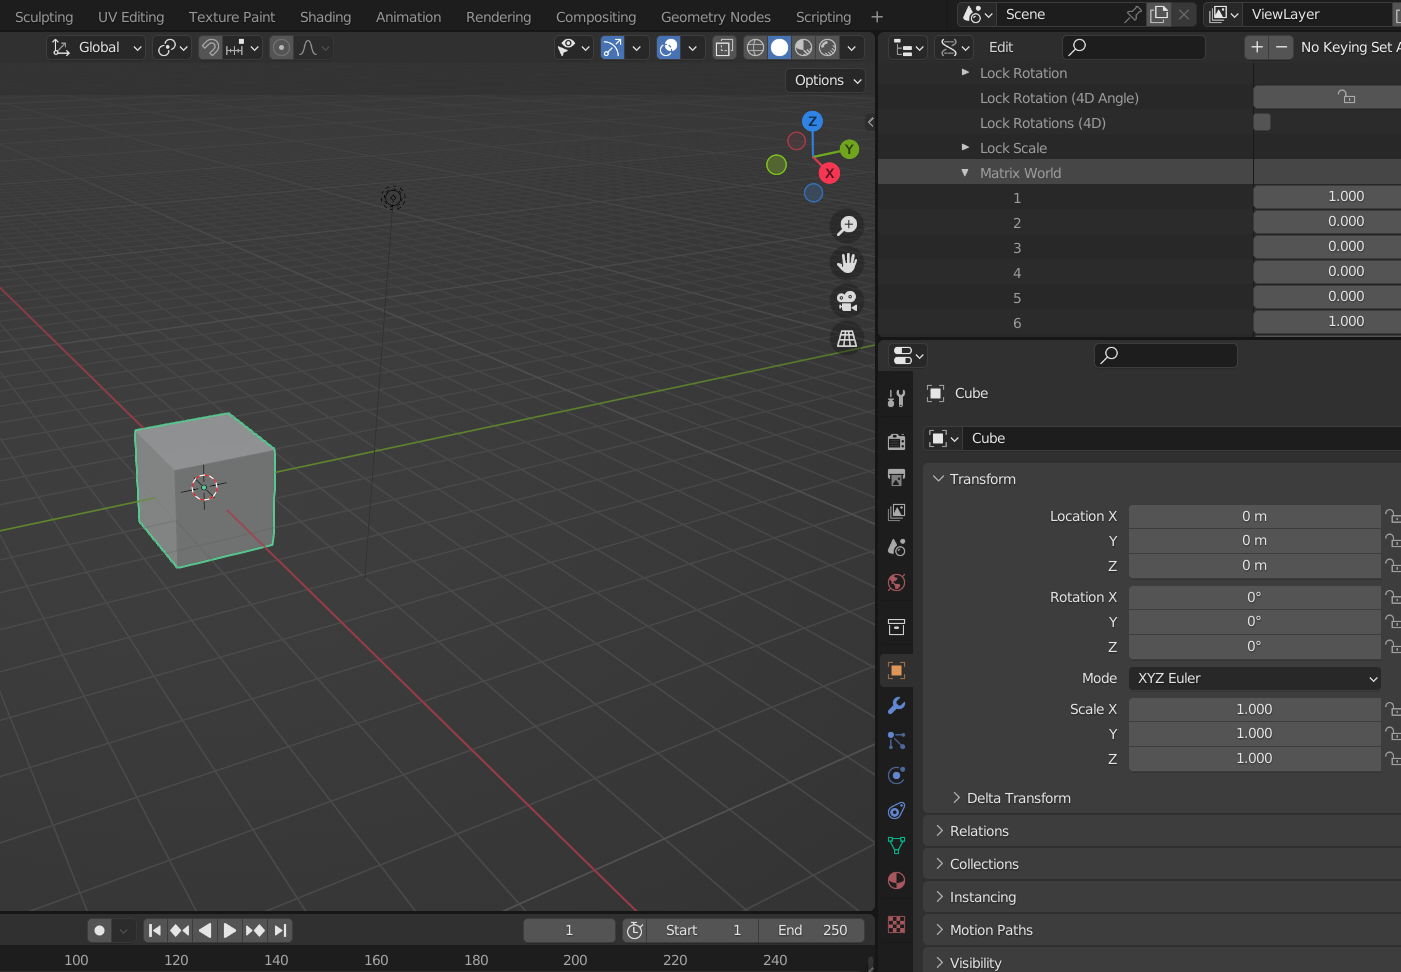Open the World properties globe icon

pos(896,583)
